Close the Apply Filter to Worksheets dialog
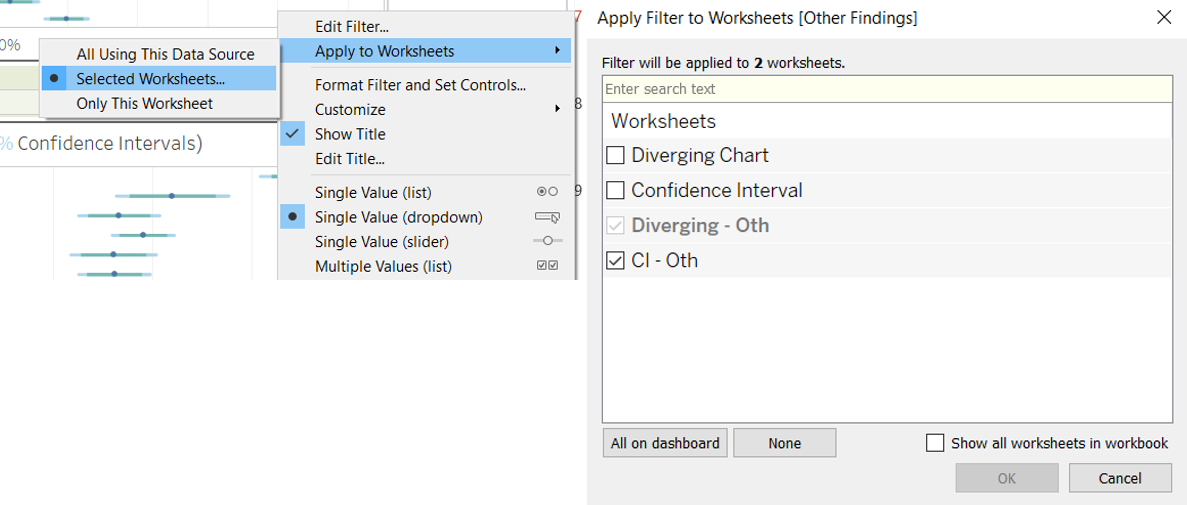This screenshot has height=505, width=1187. point(1163,17)
